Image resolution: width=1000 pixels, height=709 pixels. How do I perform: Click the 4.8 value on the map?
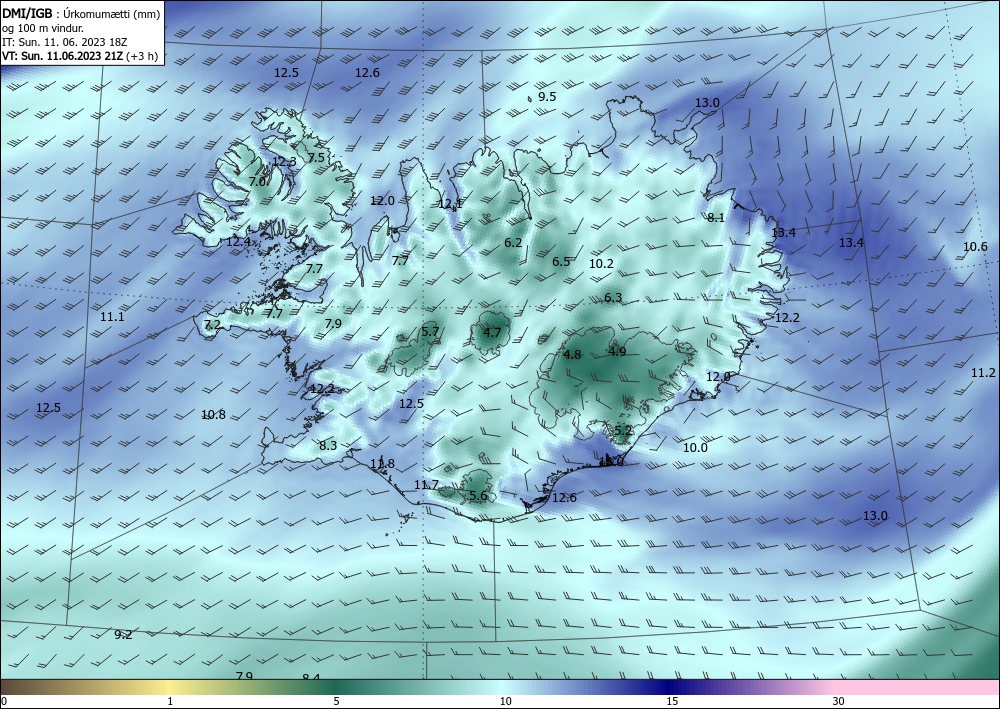[x=573, y=354]
